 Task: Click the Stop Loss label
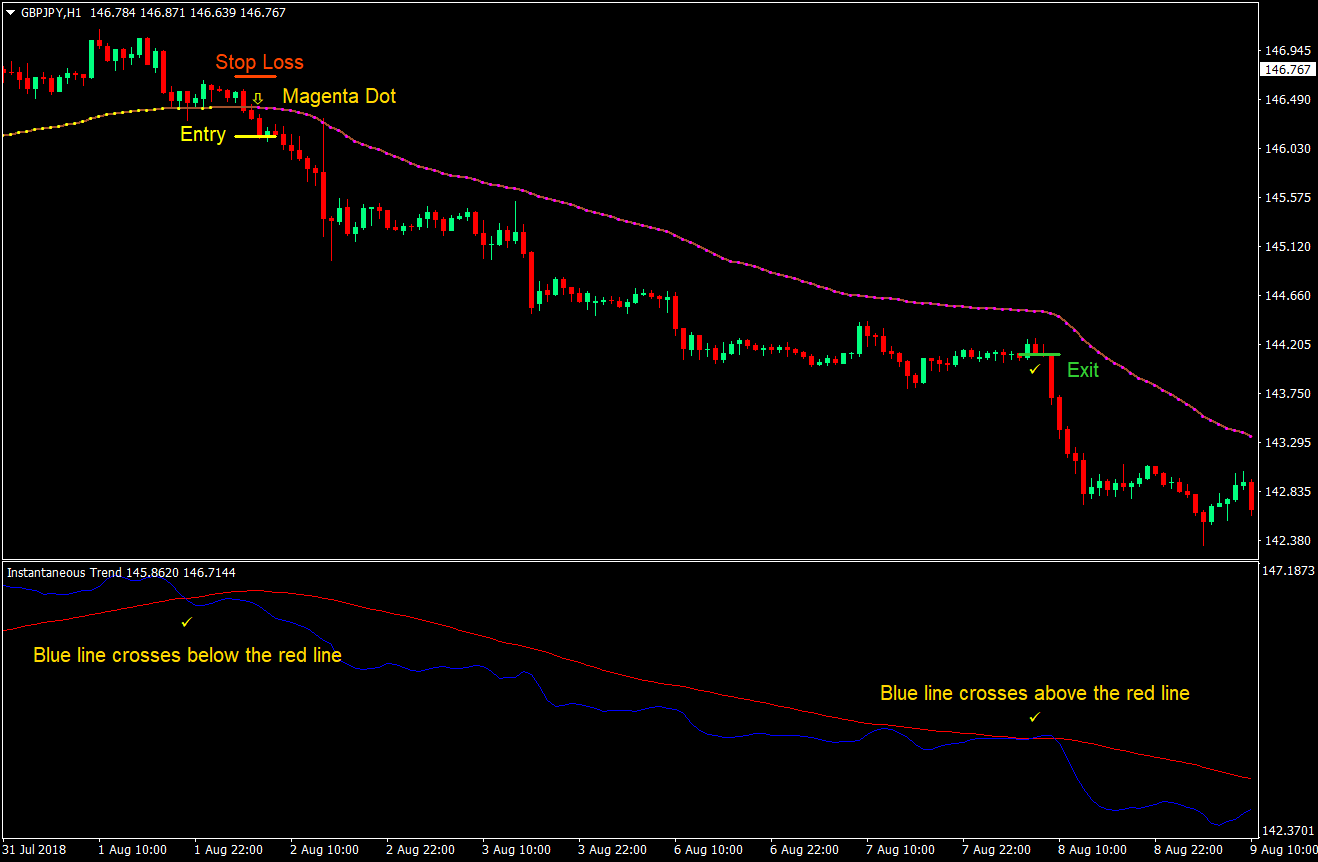coord(259,61)
